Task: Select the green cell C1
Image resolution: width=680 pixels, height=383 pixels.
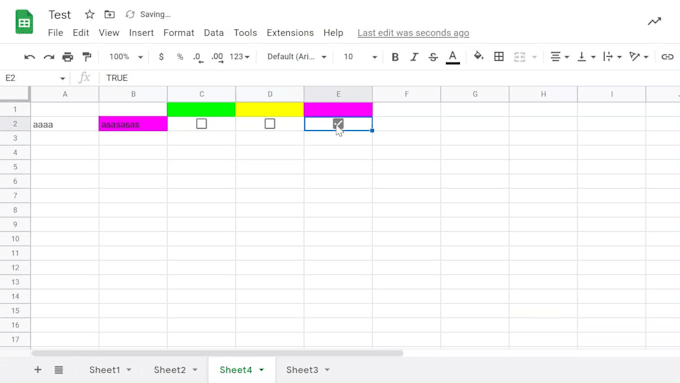Action: point(201,109)
